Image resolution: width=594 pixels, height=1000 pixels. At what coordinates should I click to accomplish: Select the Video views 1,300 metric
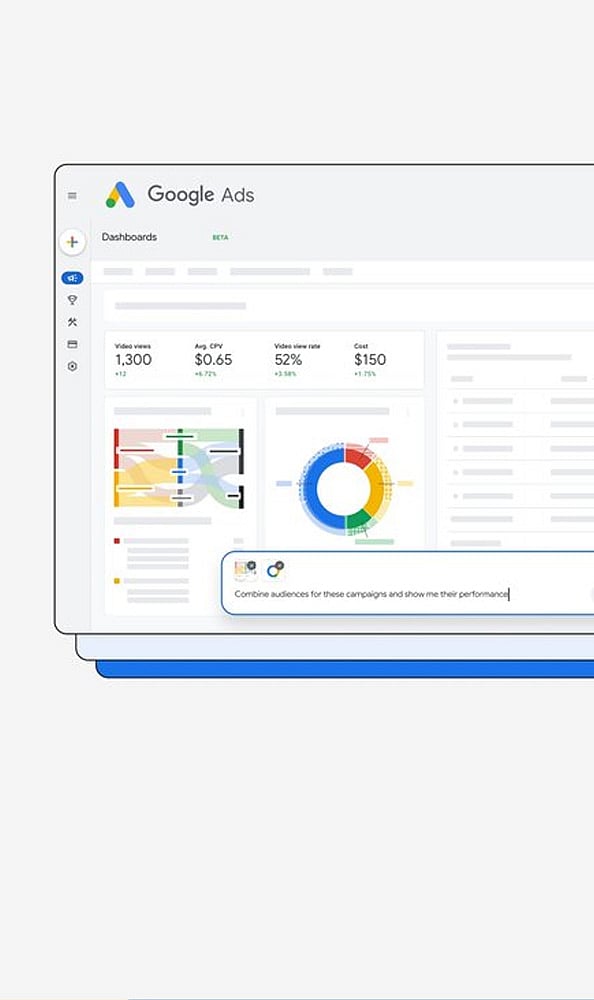[x=133, y=360]
